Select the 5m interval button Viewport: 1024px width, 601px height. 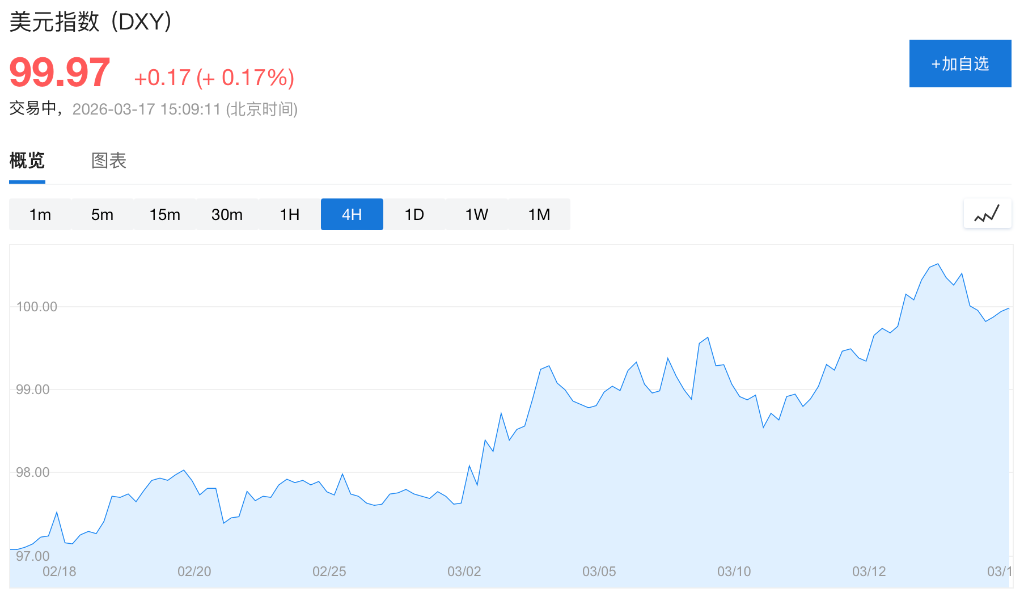(x=102, y=215)
